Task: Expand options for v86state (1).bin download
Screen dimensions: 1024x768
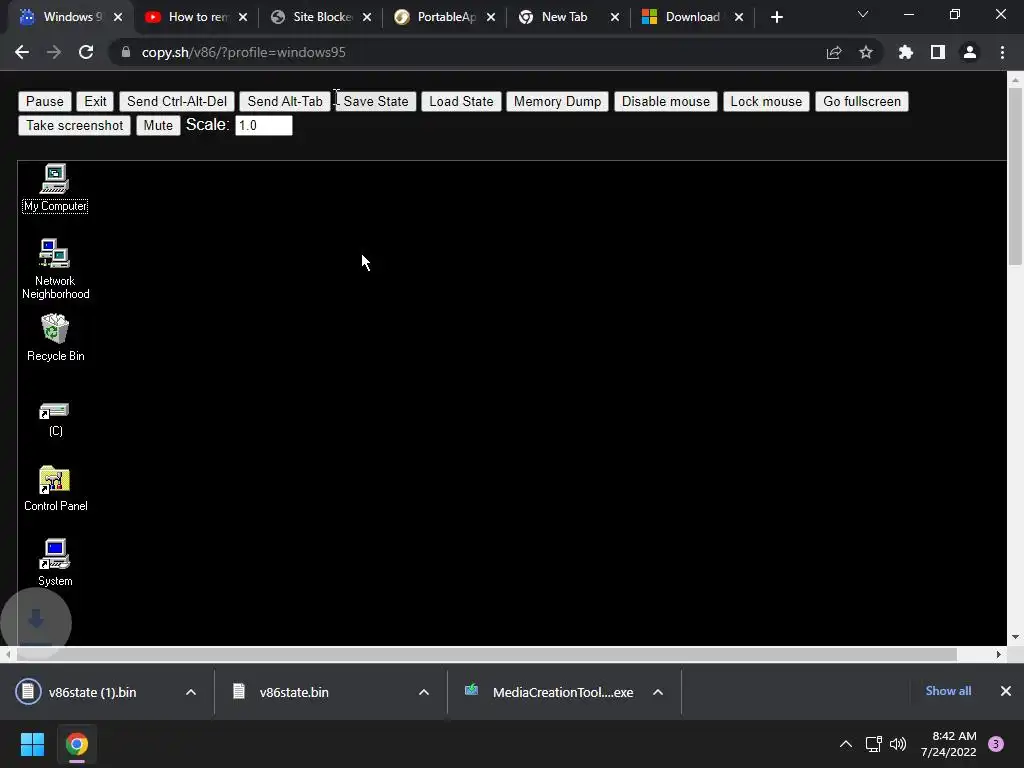Action: coord(191,692)
